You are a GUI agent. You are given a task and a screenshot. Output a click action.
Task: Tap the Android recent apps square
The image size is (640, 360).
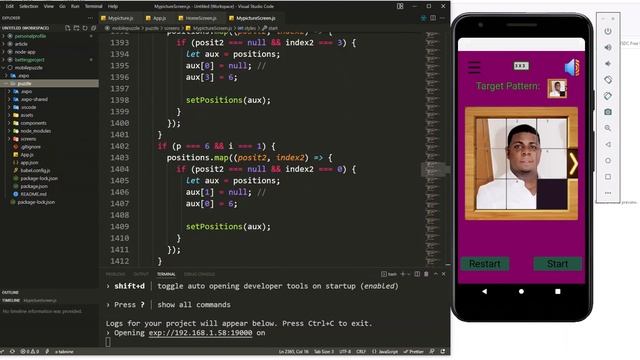click(558, 291)
